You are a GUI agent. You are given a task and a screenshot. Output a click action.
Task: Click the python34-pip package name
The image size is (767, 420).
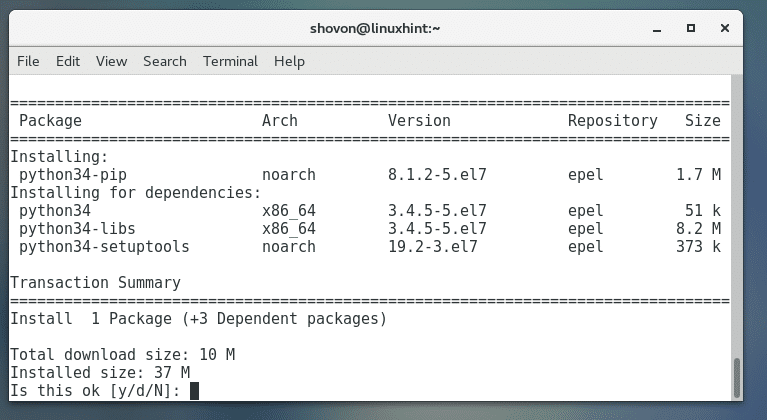(68, 175)
